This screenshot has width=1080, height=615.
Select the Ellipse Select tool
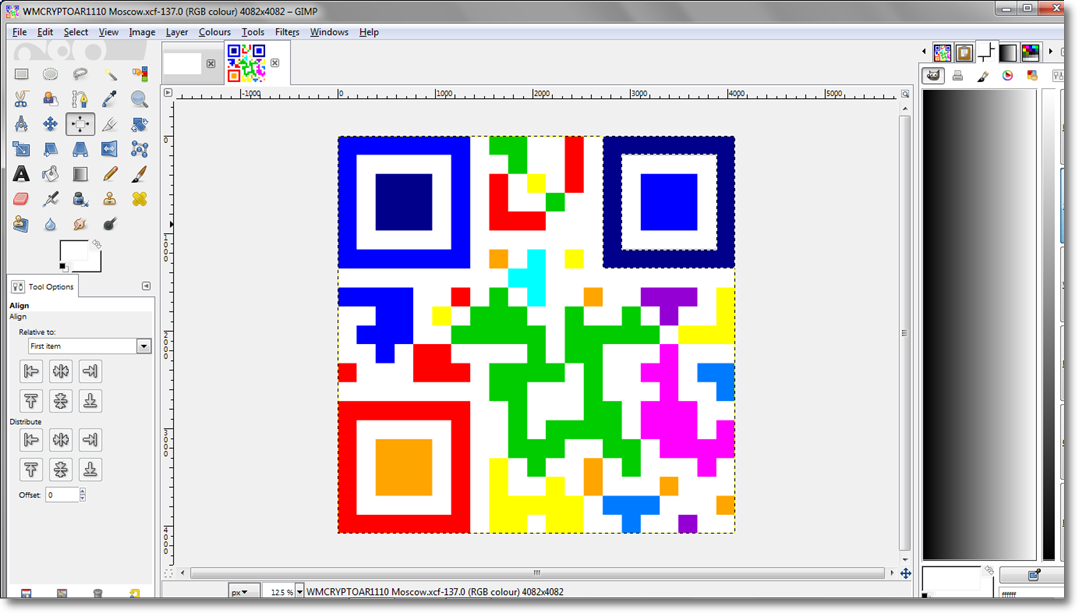point(50,74)
